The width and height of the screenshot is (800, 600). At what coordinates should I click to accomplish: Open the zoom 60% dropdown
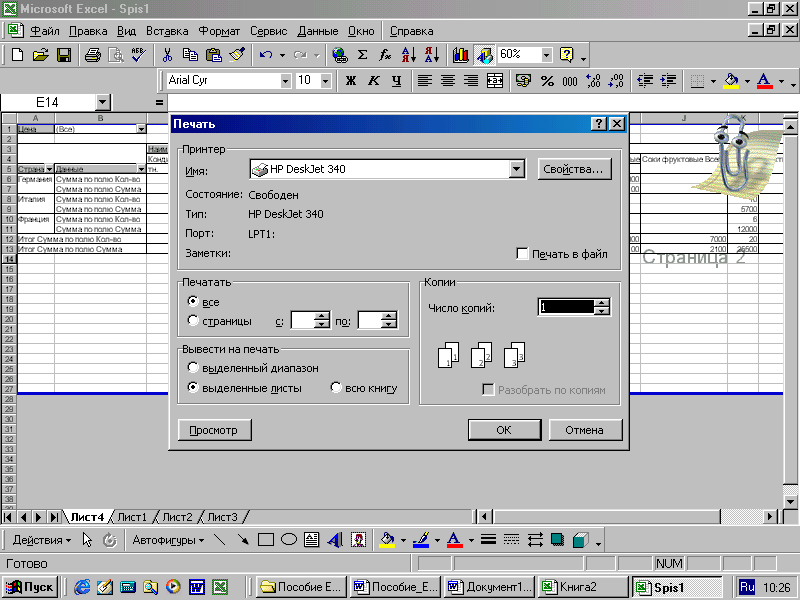[546, 55]
